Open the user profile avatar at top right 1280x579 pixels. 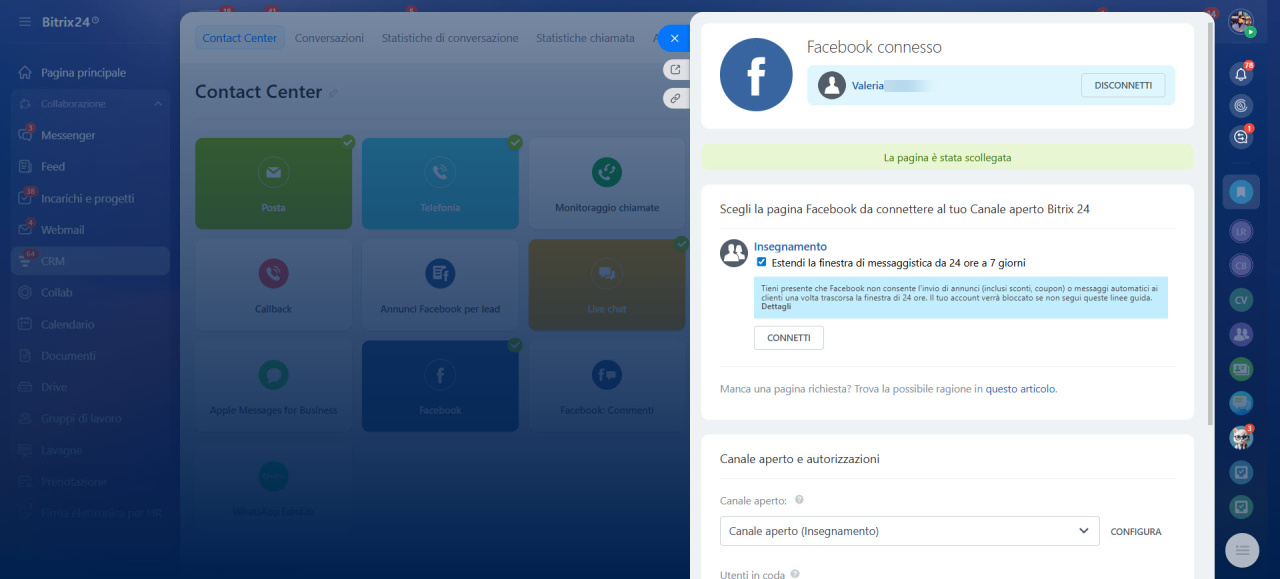click(1241, 22)
